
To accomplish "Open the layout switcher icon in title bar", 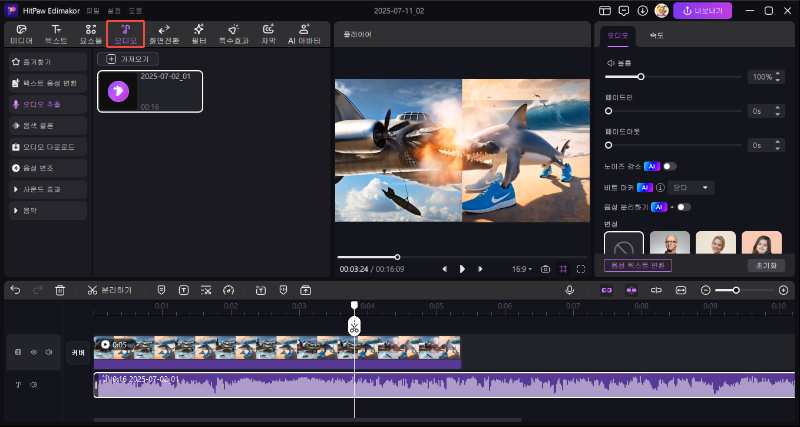I will click(x=605, y=11).
